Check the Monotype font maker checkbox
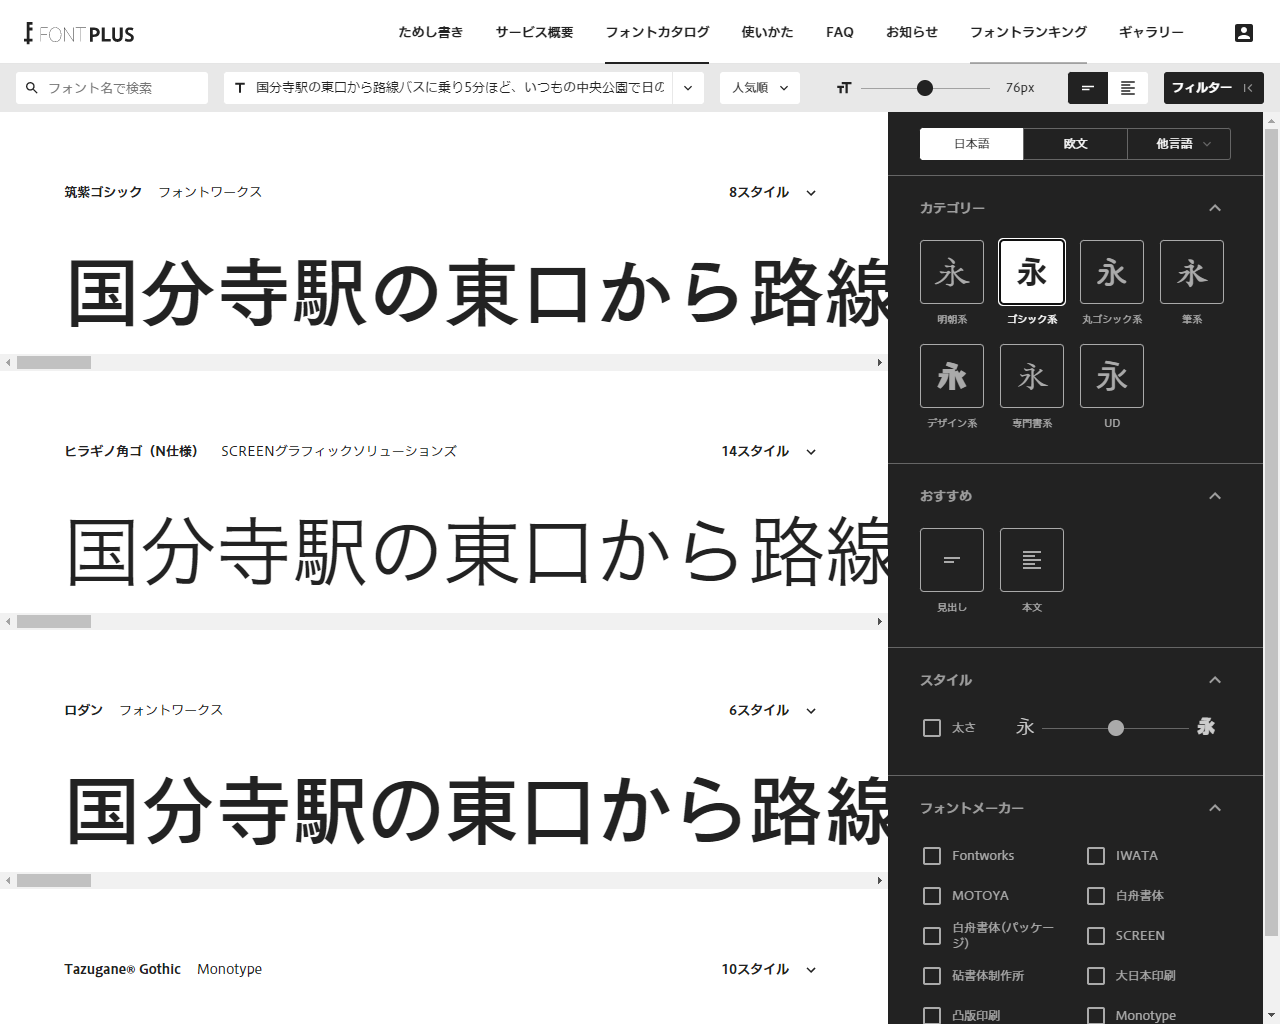Image resolution: width=1280 pixels, height=1024 pixels. point(1096,1015)
